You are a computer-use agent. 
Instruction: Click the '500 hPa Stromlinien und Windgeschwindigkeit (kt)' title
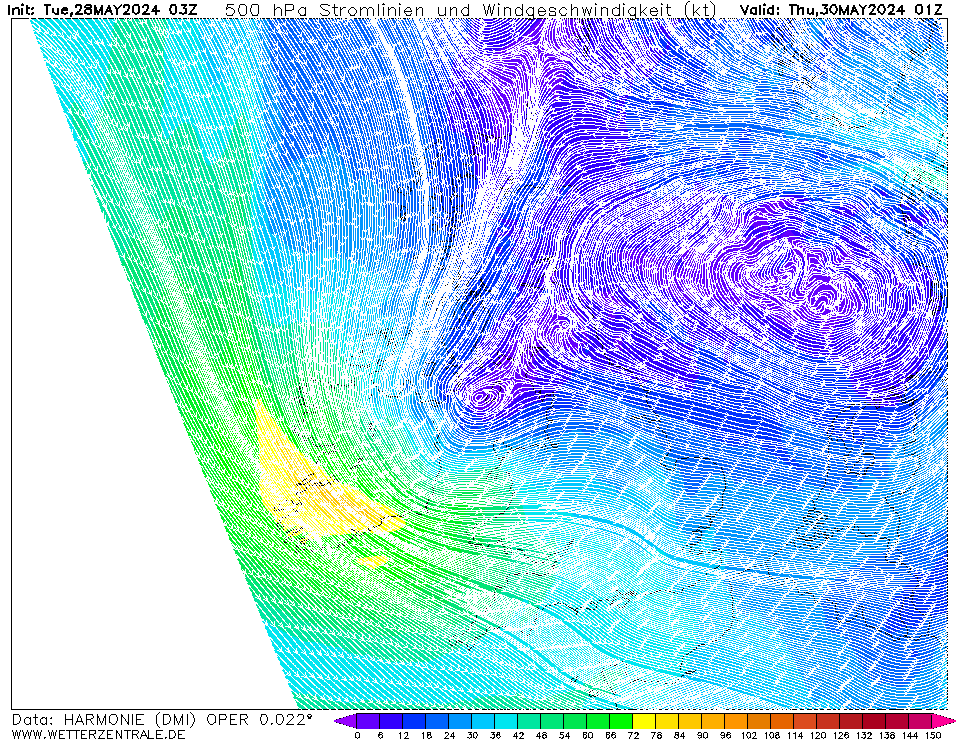[470, 10]
